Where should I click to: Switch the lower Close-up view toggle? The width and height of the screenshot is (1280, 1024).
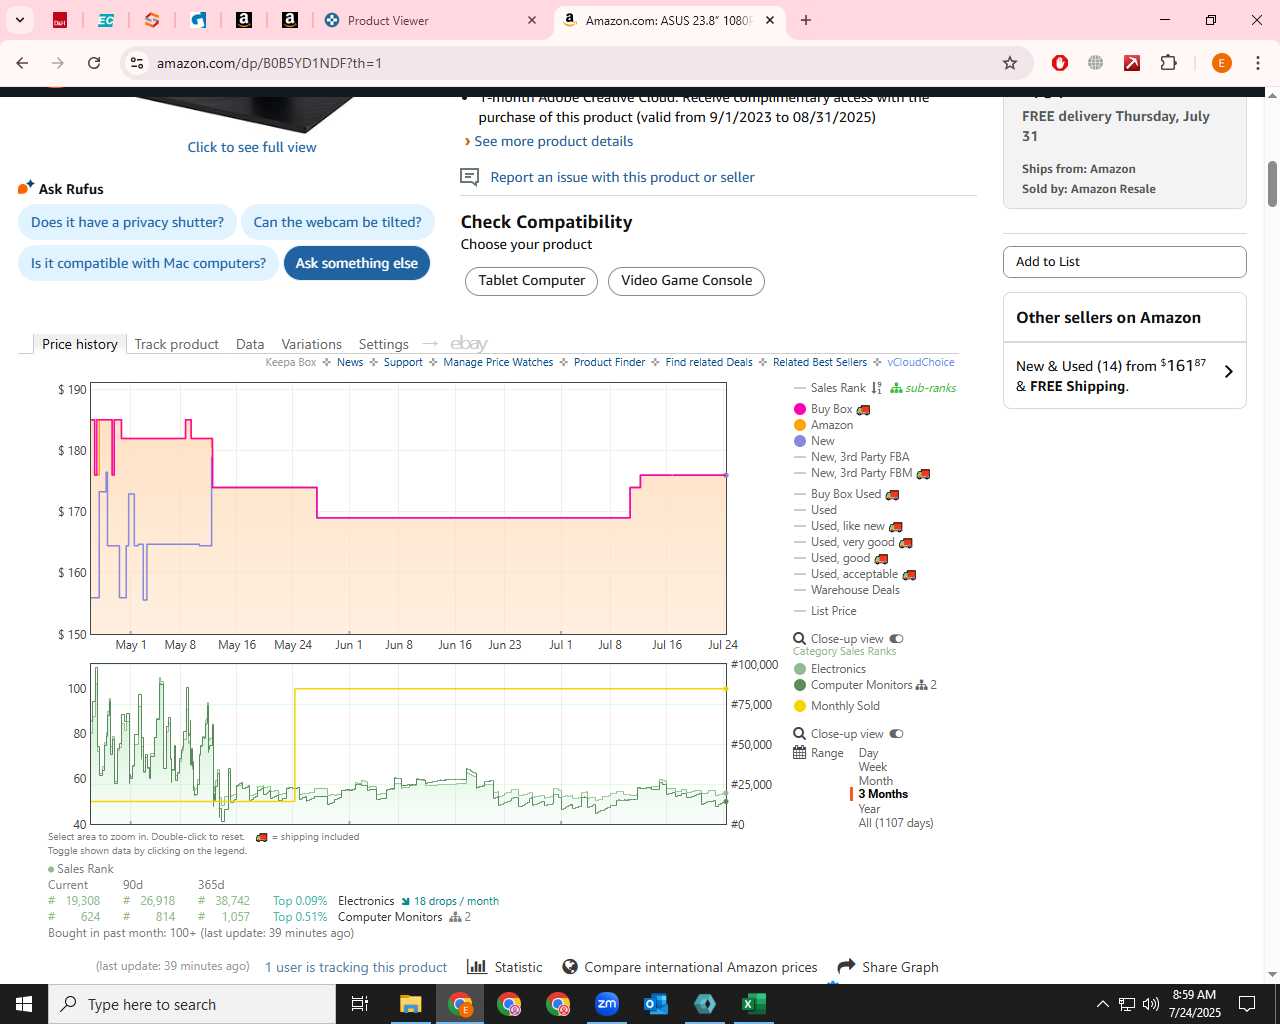click(896, 734)
